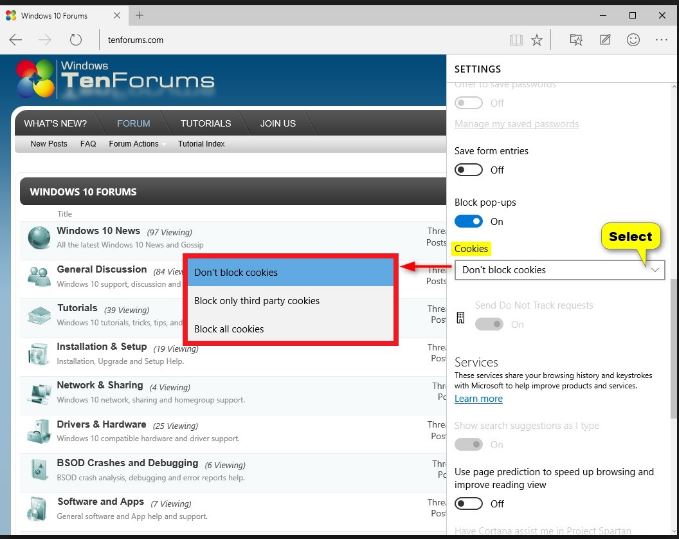Open the Join Us tab

click(278, 123)
